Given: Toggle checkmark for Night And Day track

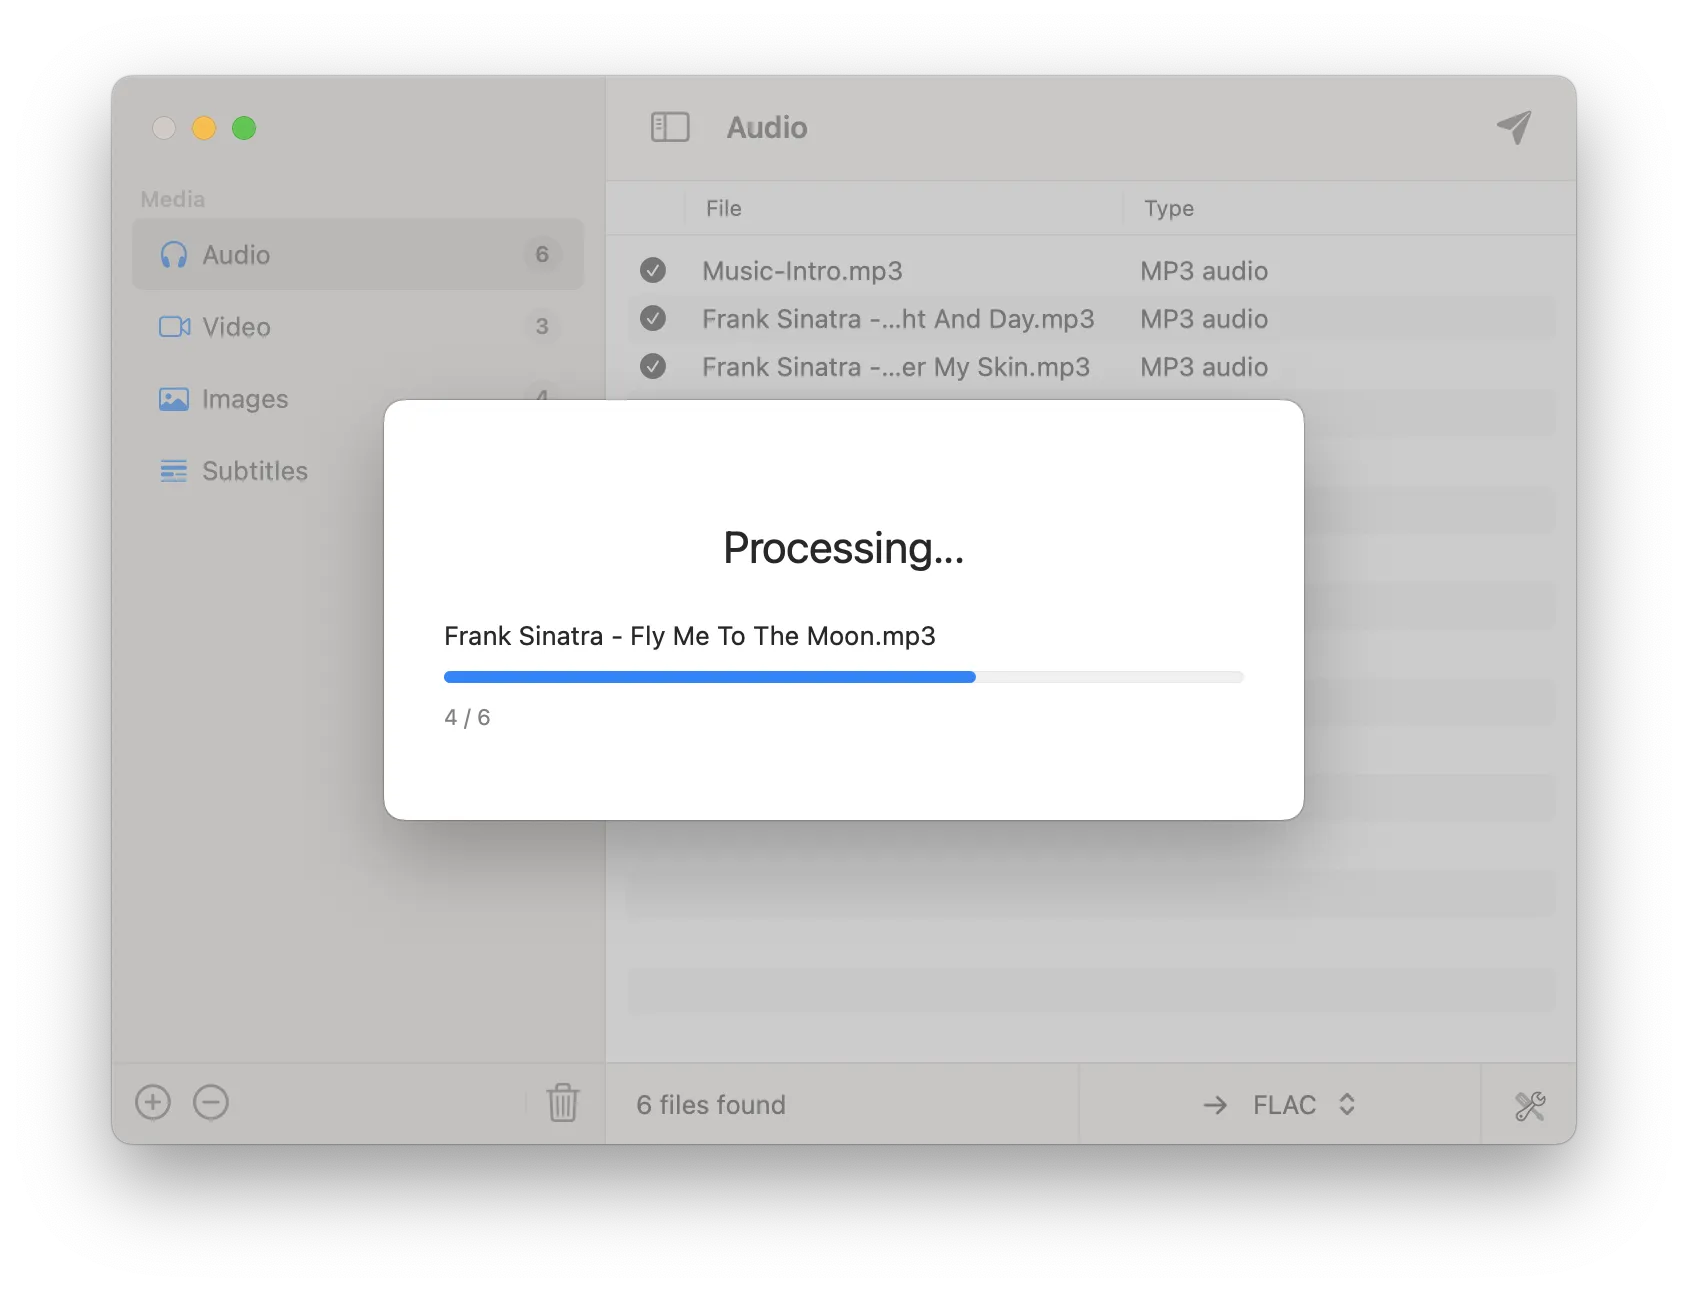Looking at the screenshot, I should pos(653,319).
